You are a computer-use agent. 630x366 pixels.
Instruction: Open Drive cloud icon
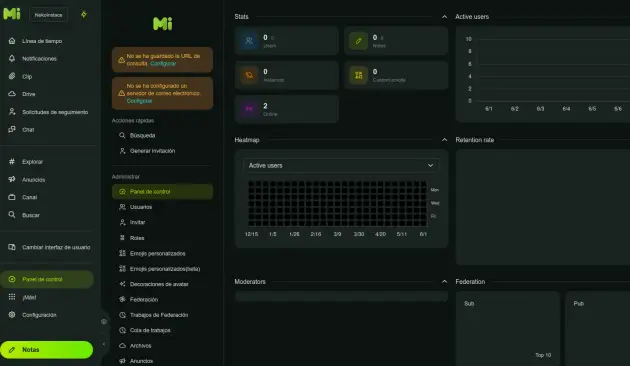pyautogui.click(x=12, y=94)
